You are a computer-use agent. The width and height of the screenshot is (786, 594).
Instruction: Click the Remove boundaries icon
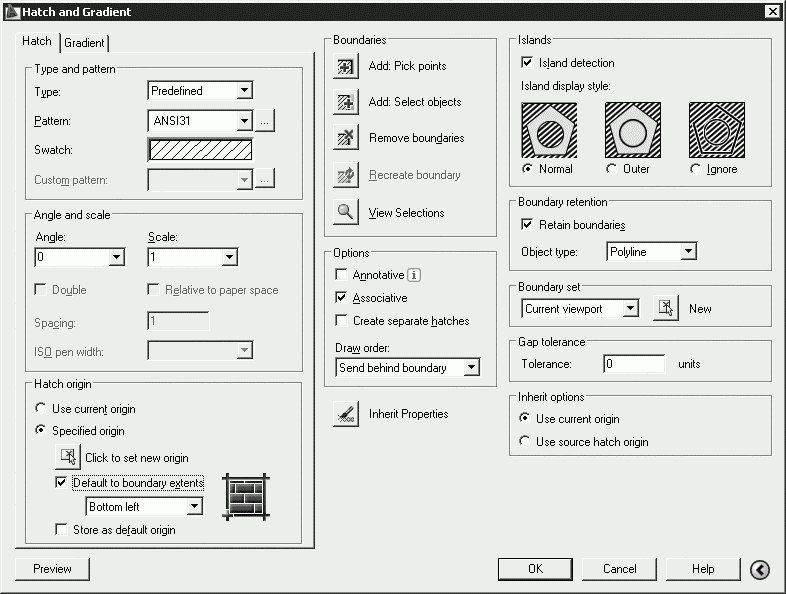(x=346, y=138)
